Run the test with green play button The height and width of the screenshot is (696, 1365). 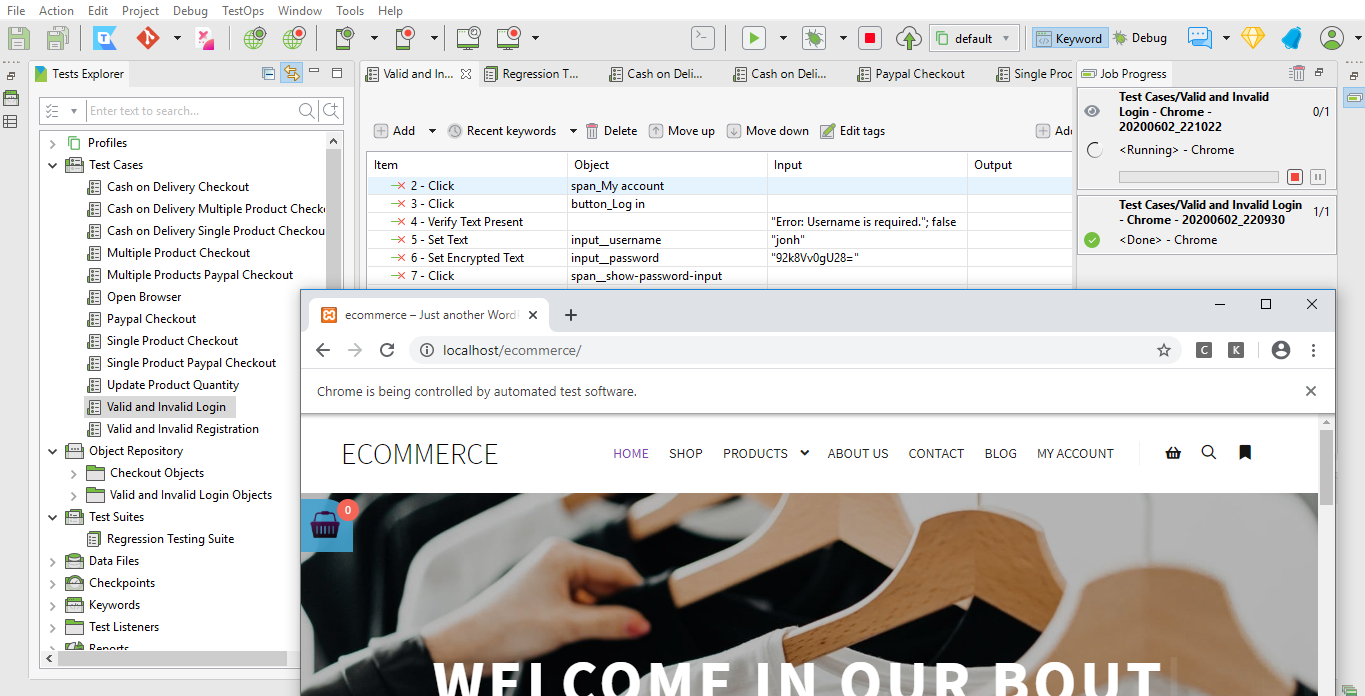tap(753, 38)
